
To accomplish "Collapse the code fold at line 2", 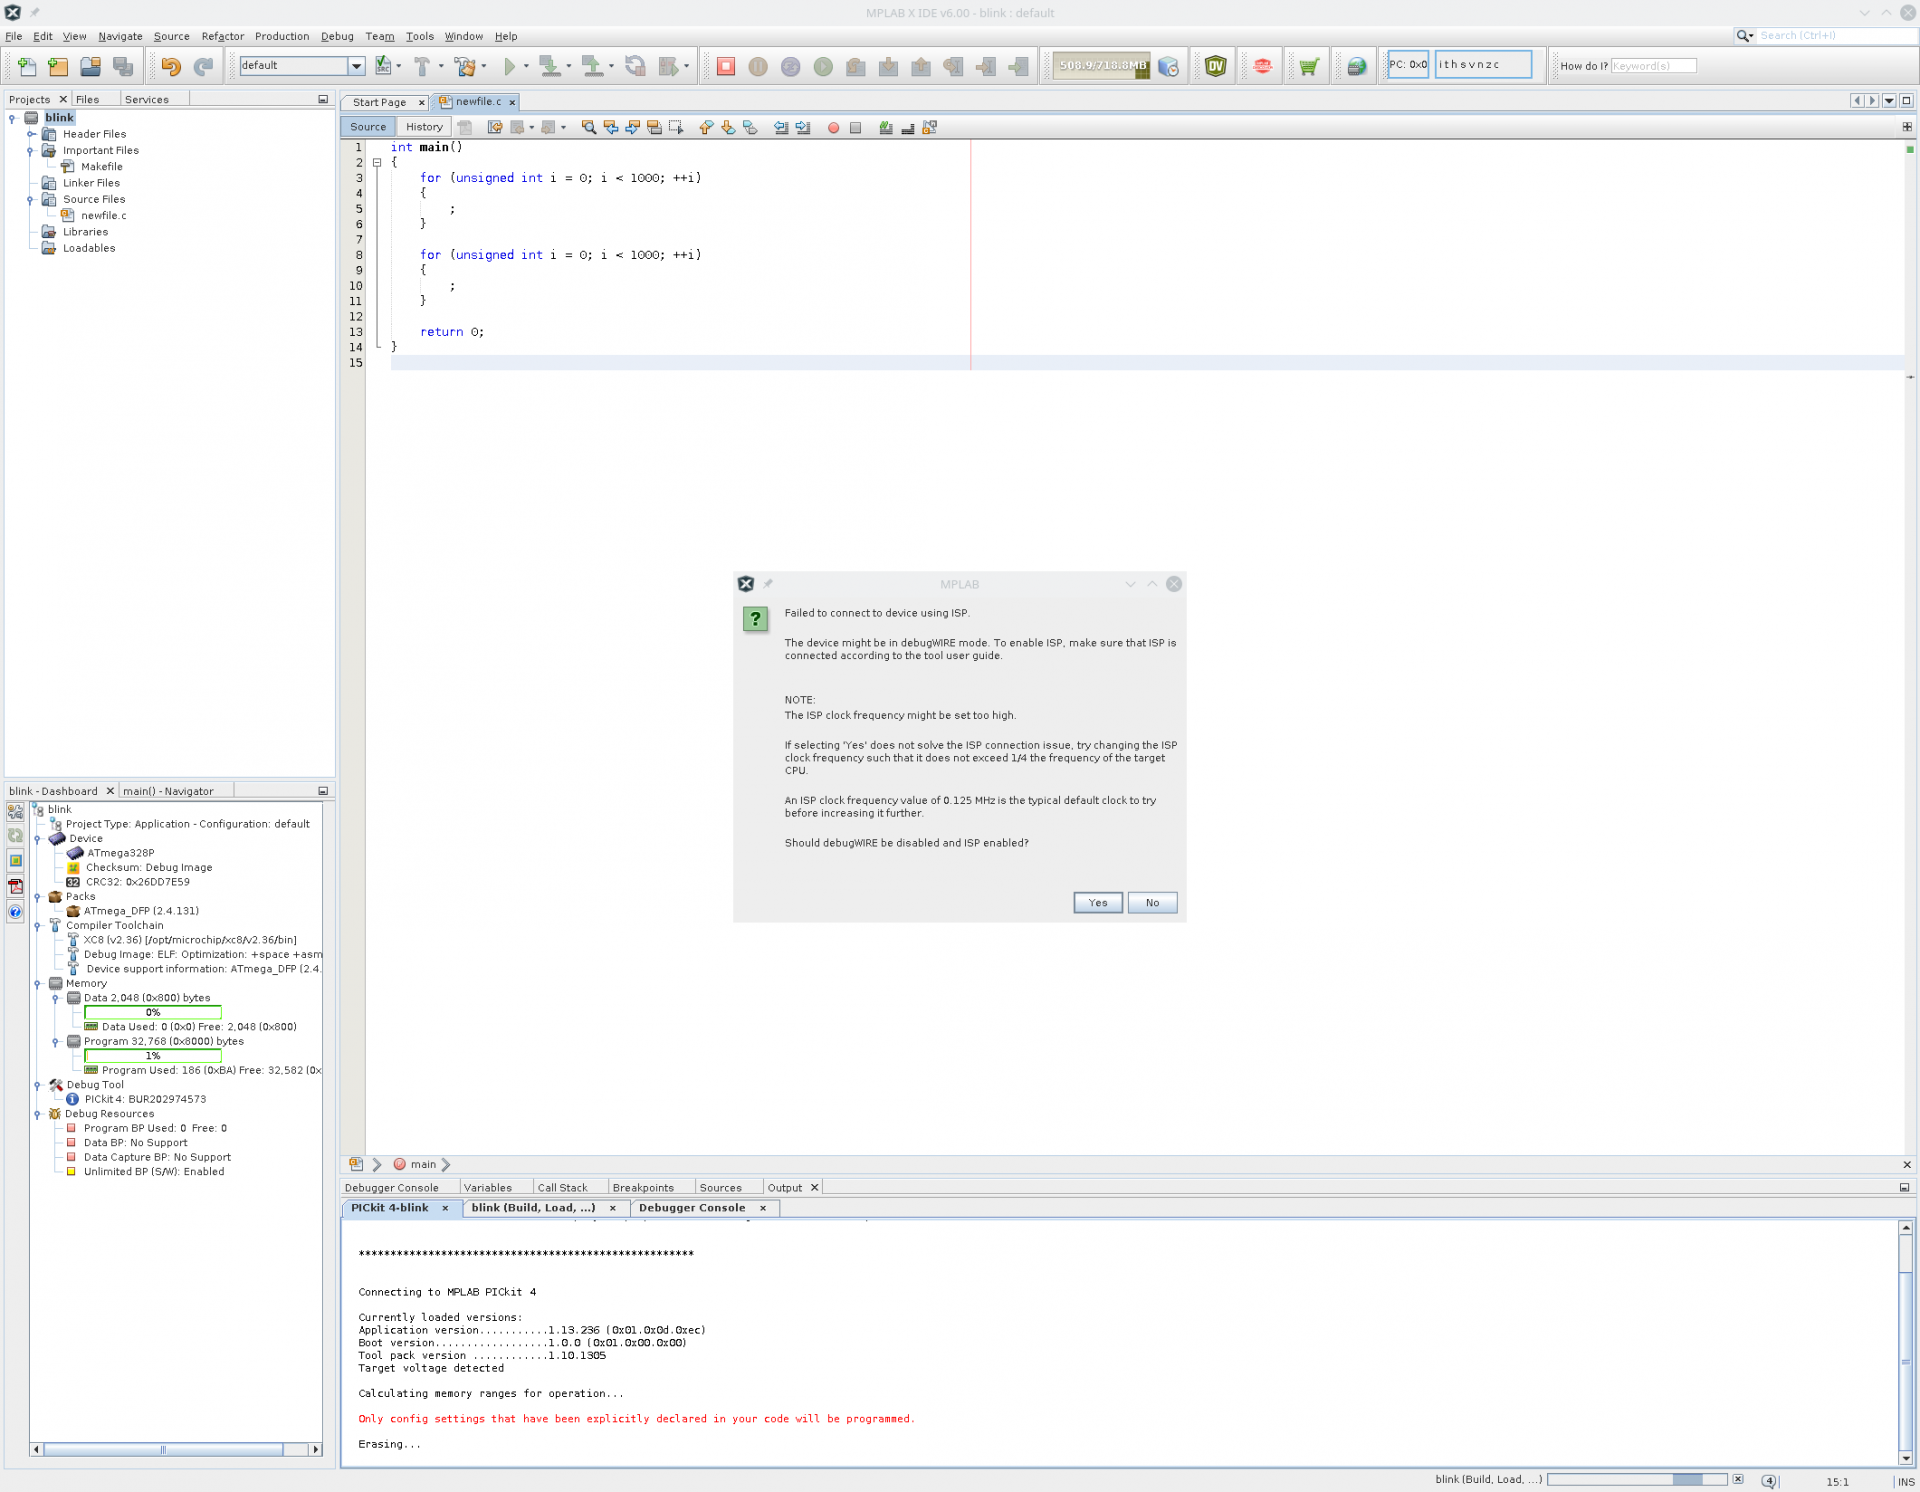I will 377,162.
